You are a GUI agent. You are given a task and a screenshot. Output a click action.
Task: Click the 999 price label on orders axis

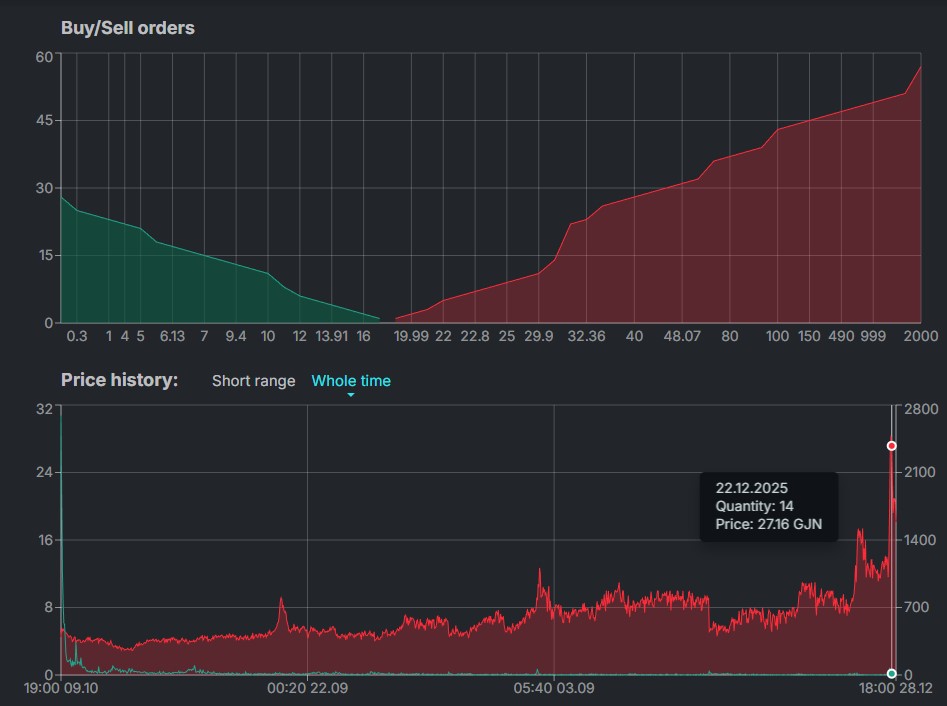point(873,336)
